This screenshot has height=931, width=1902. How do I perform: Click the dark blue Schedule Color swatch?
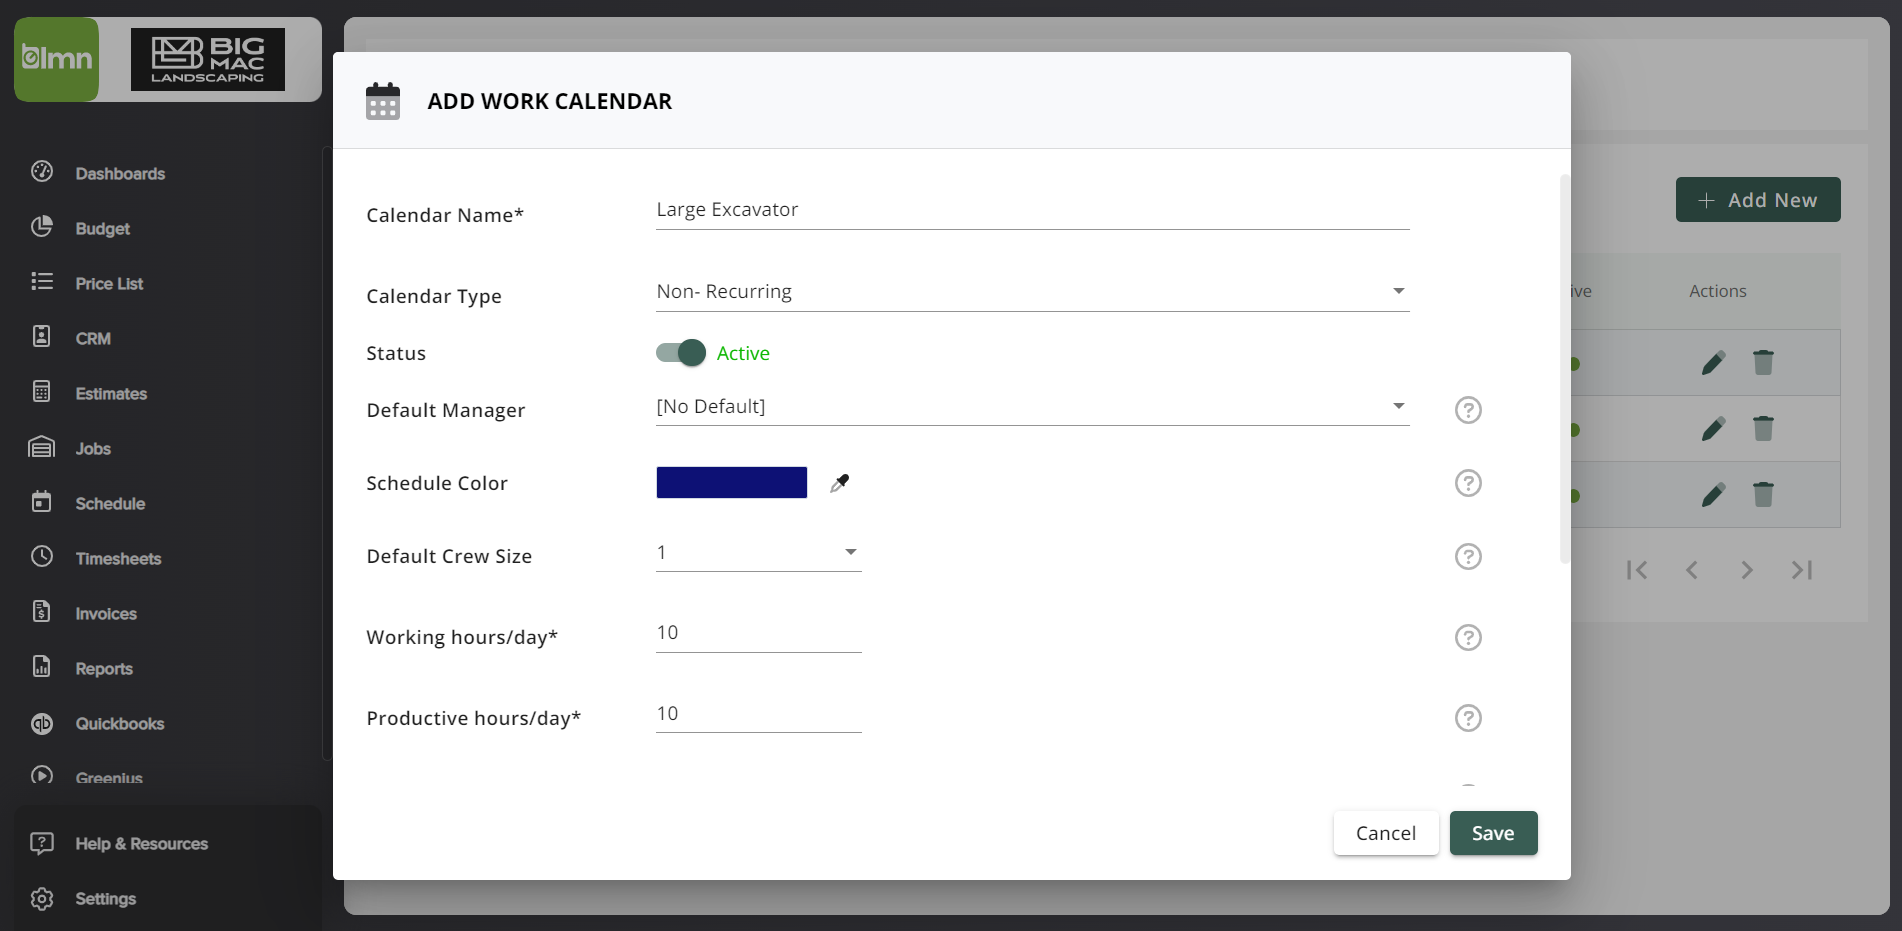(x=732, y=482)
